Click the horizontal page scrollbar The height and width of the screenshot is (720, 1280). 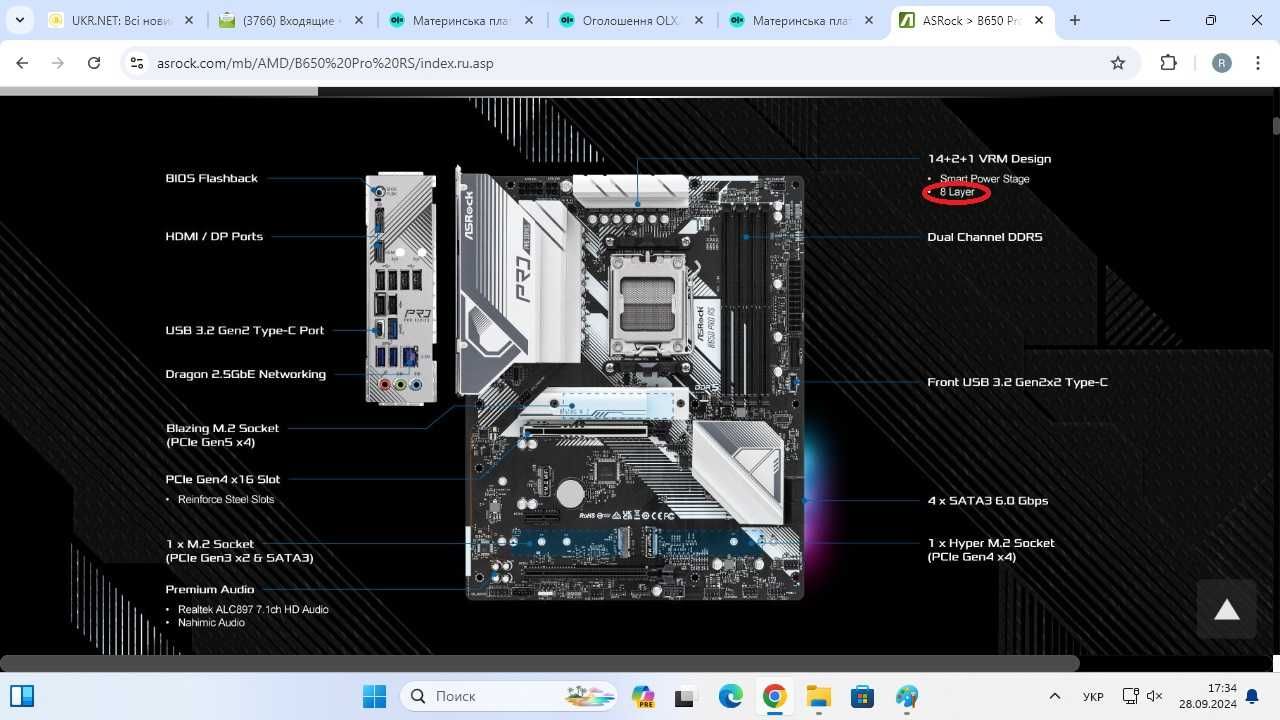click(540, 663)
